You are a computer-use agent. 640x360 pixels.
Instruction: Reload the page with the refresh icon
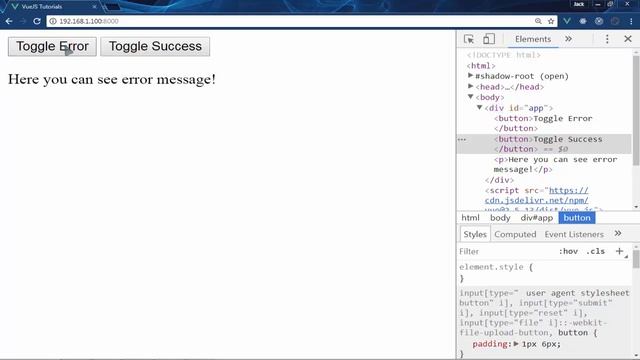pyautogui.click(x=37, y=21)
